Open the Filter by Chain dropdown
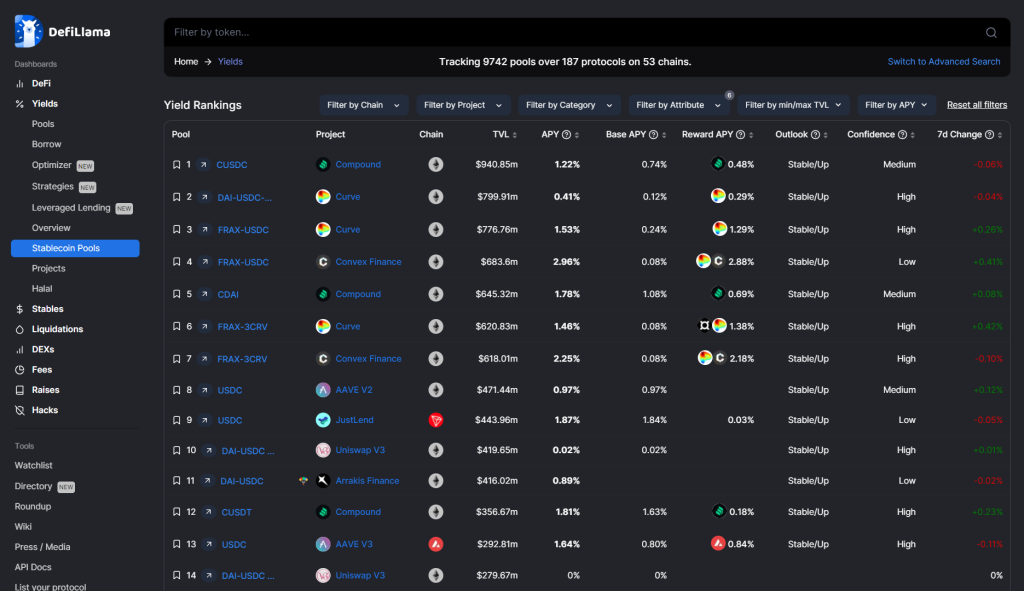Image resolution: width=1024 pixels, height=591 pixels. (x=363, y=105)
